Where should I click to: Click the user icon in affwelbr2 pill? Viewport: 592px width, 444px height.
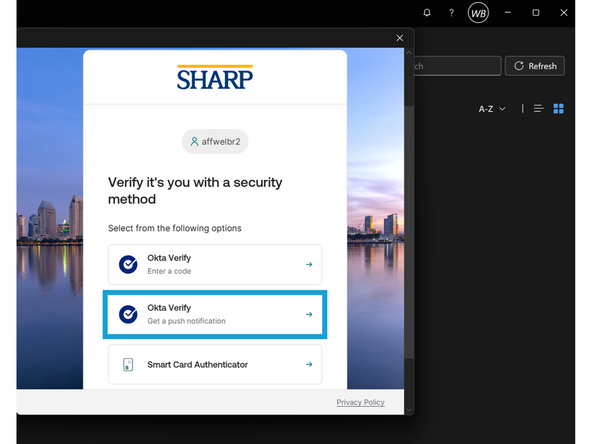pyautogui.click(x=194, y=142)
